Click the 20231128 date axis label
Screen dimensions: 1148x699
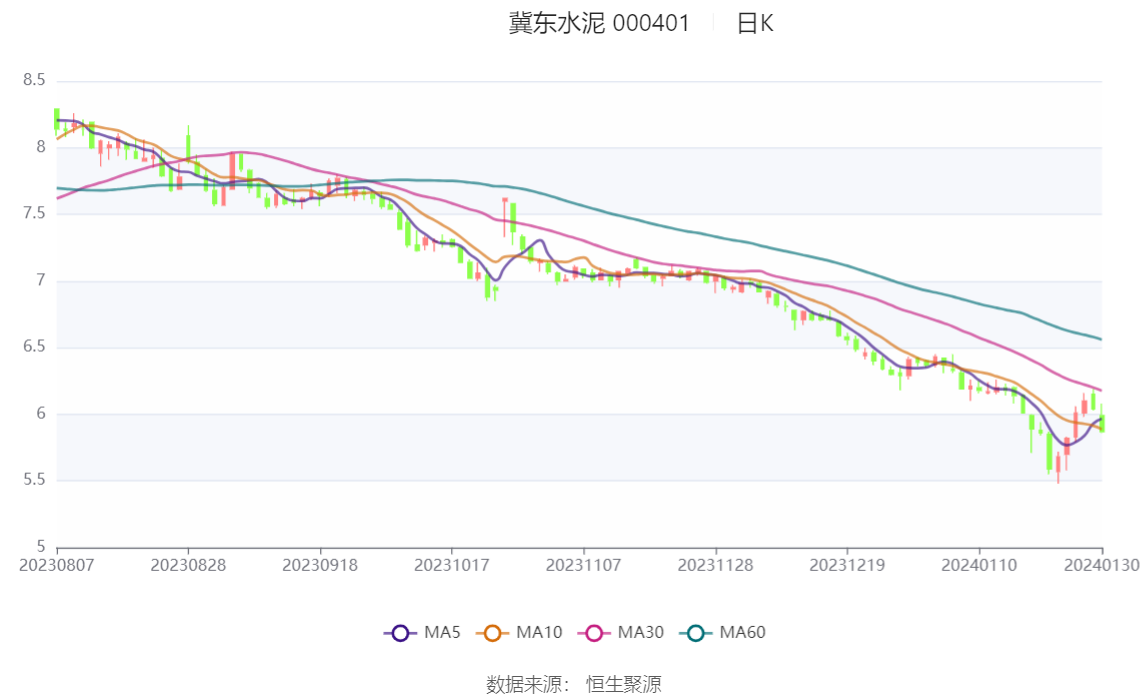click(715, 566)
